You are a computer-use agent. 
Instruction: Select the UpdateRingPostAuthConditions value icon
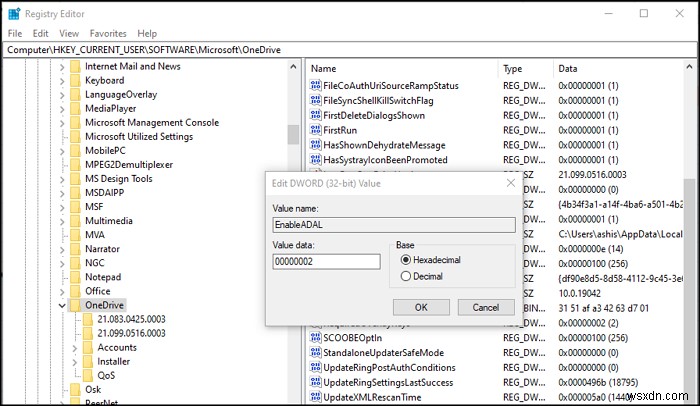point(316,367)
